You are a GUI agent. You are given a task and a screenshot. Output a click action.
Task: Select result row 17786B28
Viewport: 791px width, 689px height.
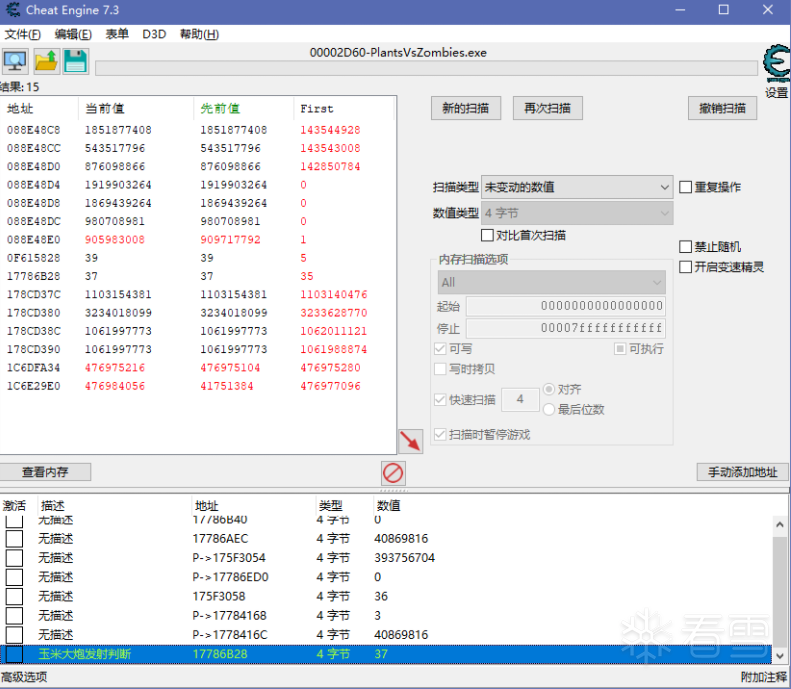pyautogui.click(x=198, y=276)
